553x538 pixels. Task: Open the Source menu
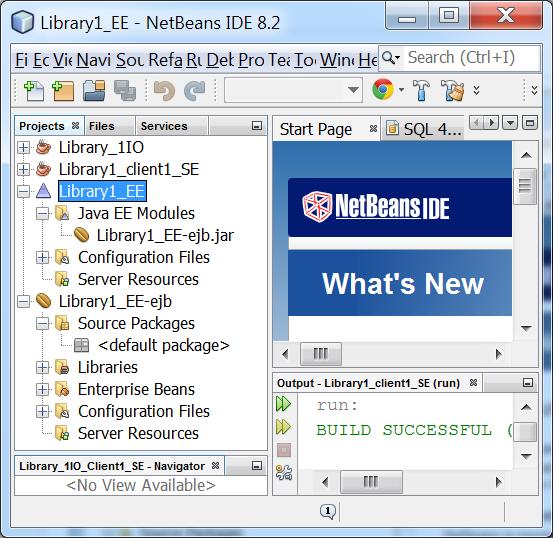tap(130, 60)
